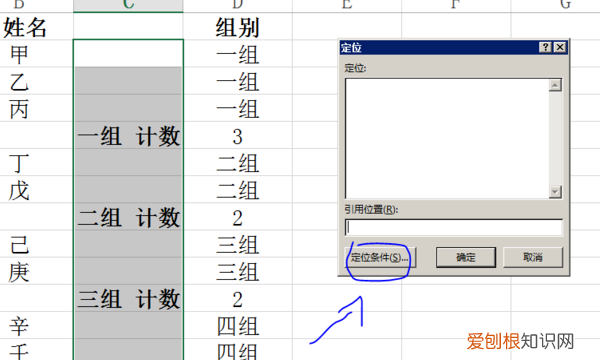This screenshot has width=600, height=360.
Task: Select the 三组 cell in 庚's row
Action: point(238,271)
